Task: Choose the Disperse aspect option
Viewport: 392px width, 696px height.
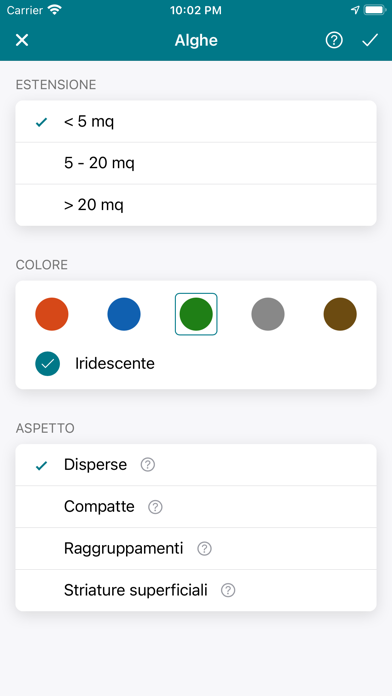Action: pyautogui.click(x=196, y=465)
